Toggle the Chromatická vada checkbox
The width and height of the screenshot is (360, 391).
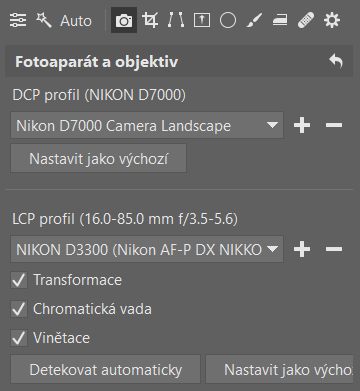pyautogui.click(x=19, y=309)
